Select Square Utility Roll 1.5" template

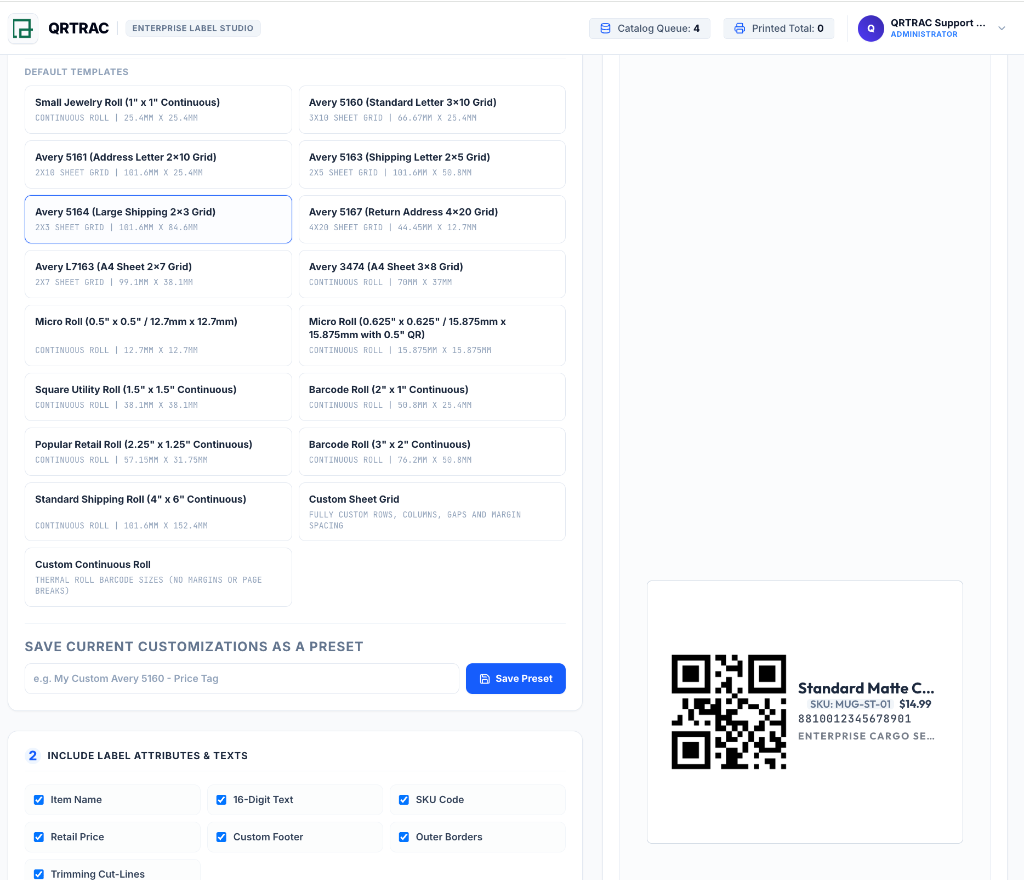tap(158, 397)
